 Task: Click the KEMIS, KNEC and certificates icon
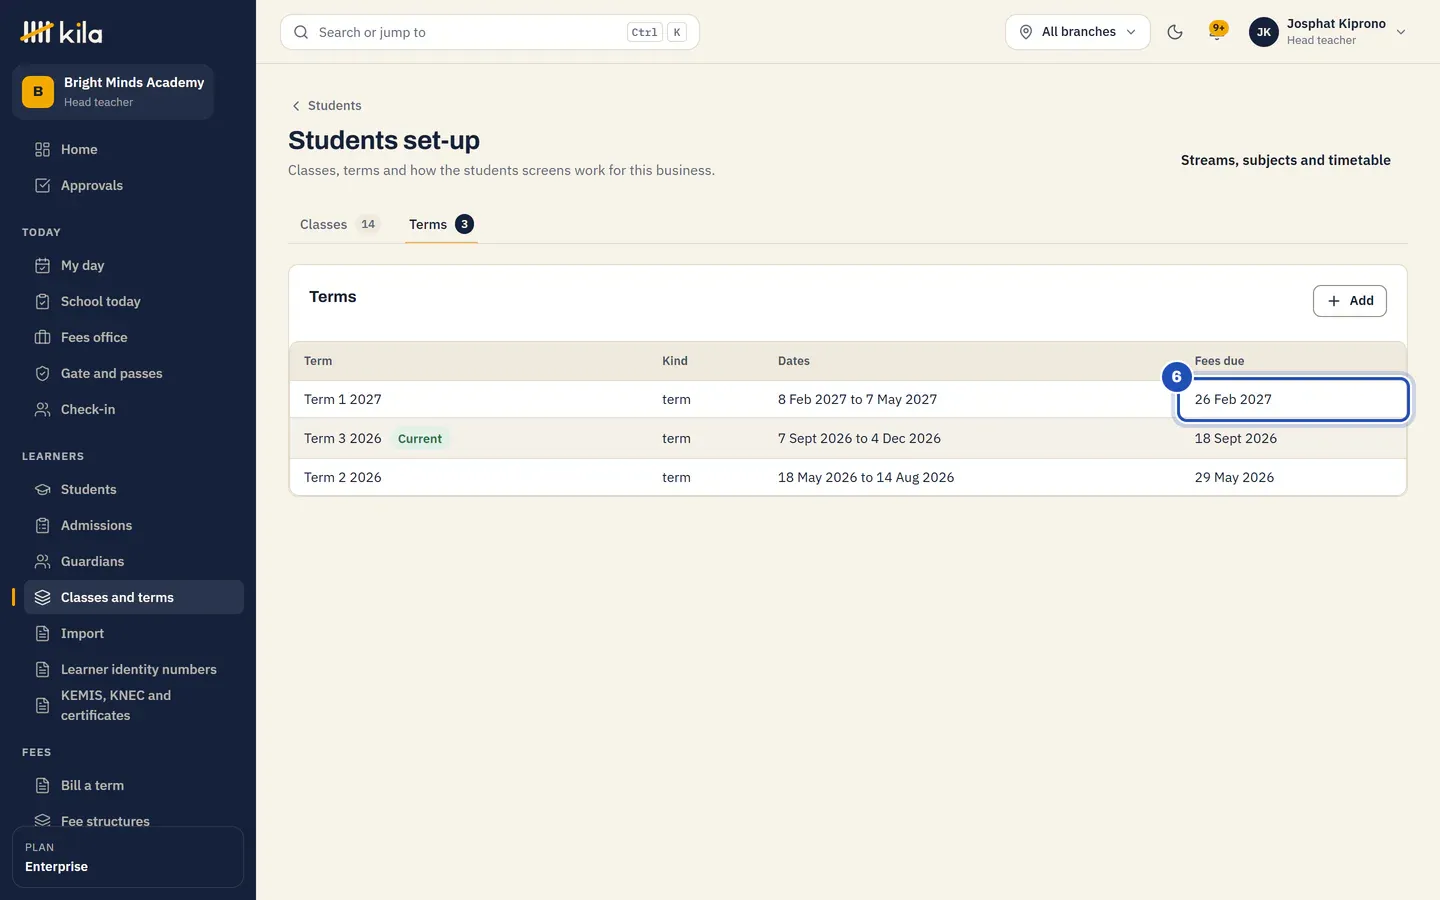click(42, 705)
